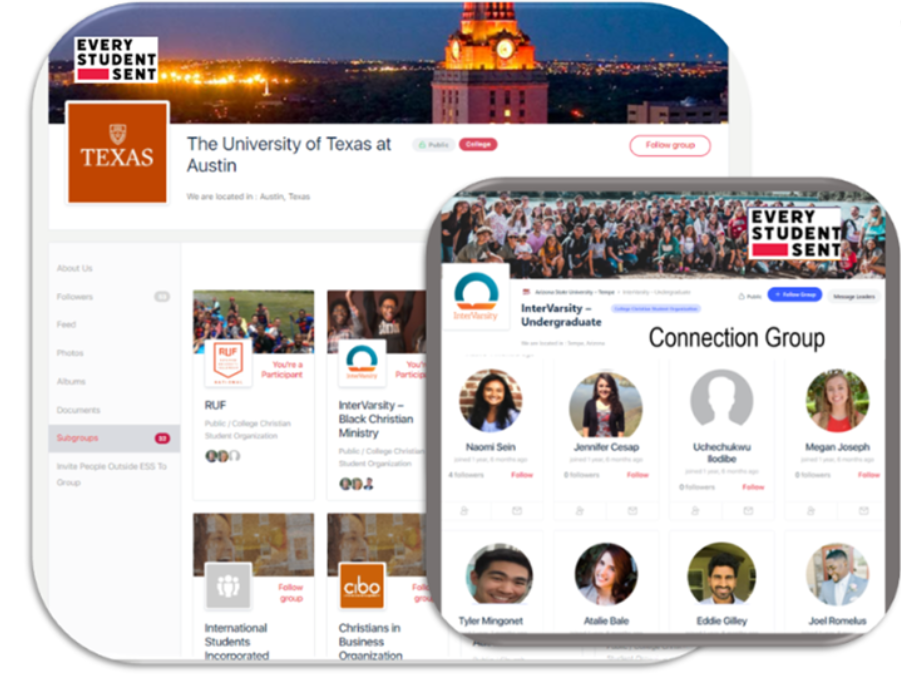The height and width of the screenshot is (676, 901).
Task: Click add-person icon under Megan Joseph
Action: click(x=810, y=511)
